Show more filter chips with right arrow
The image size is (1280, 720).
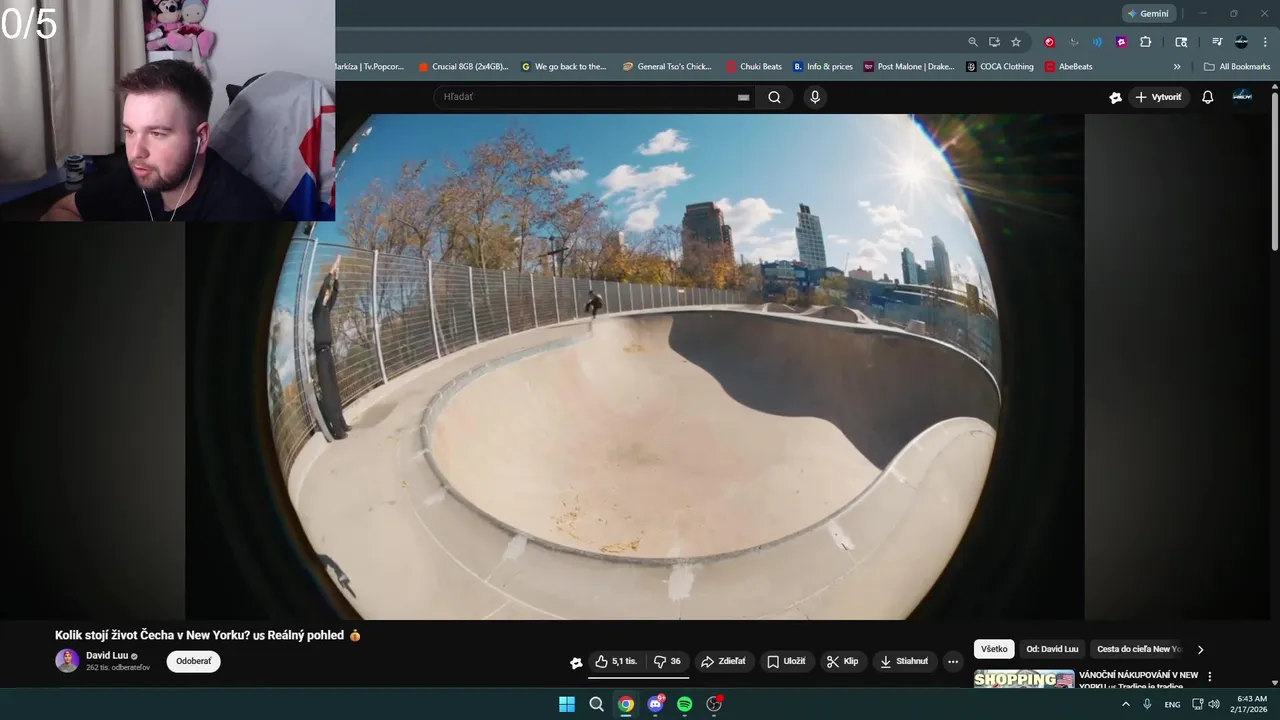1201,649
